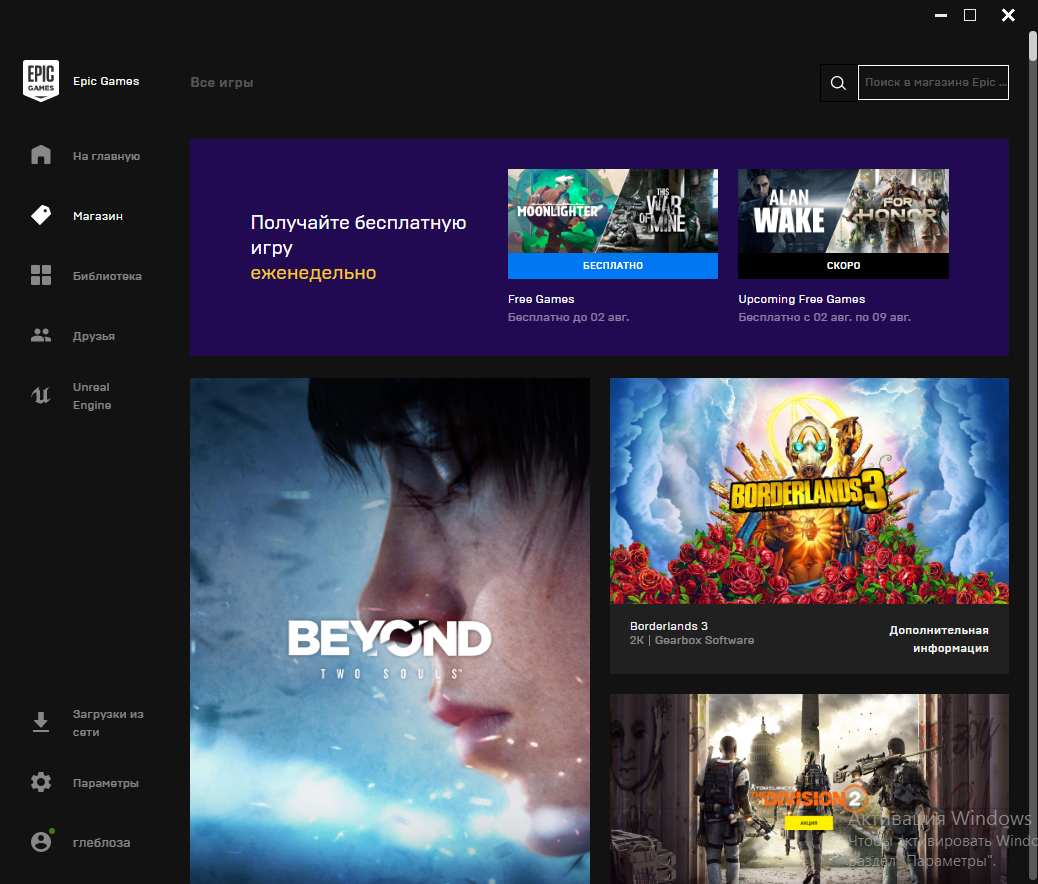This screenshot has width=1038, height=884.
Task: Open the home house icon
Action: click(40, 155)
